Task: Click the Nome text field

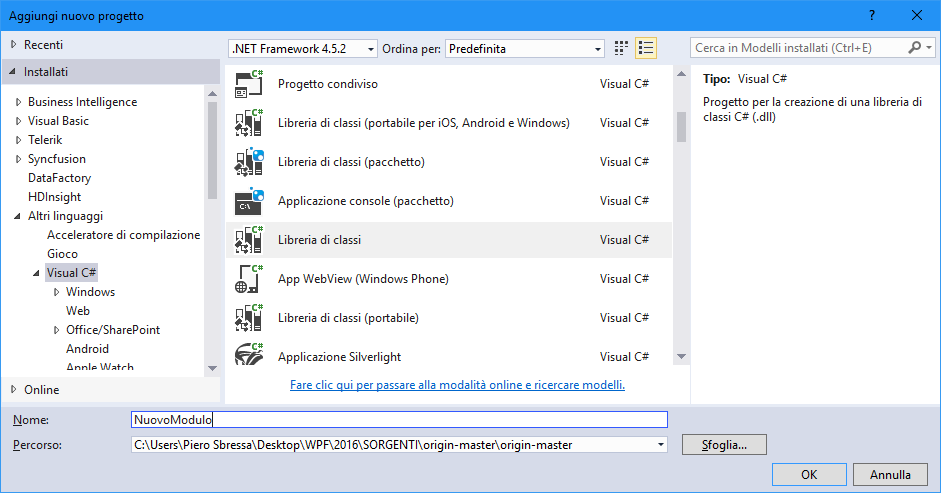Action: tap(399, 419)
